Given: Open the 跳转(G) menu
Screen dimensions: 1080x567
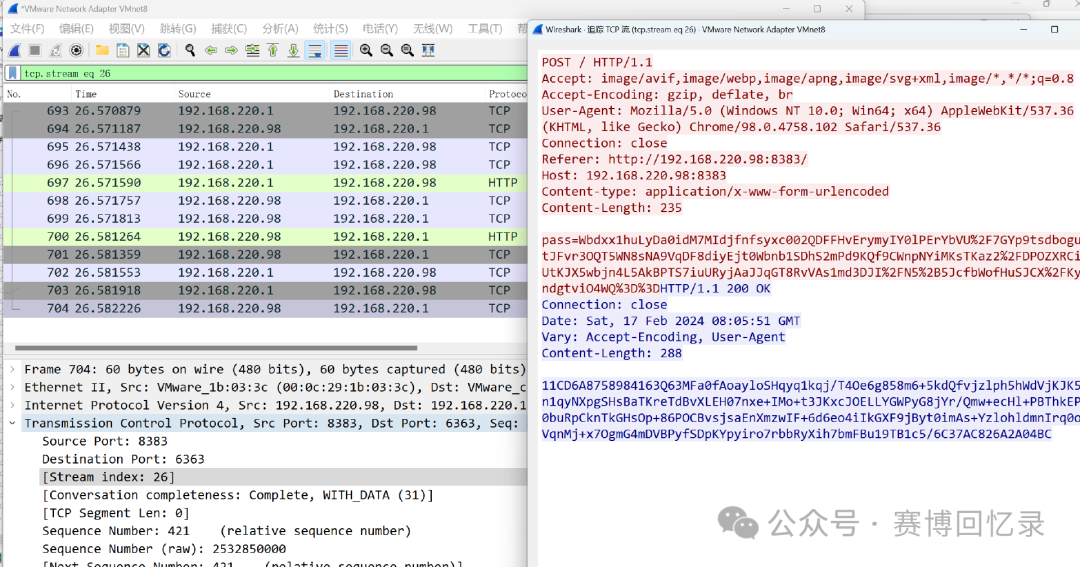Looking at the screenshot, I should 178,29.
